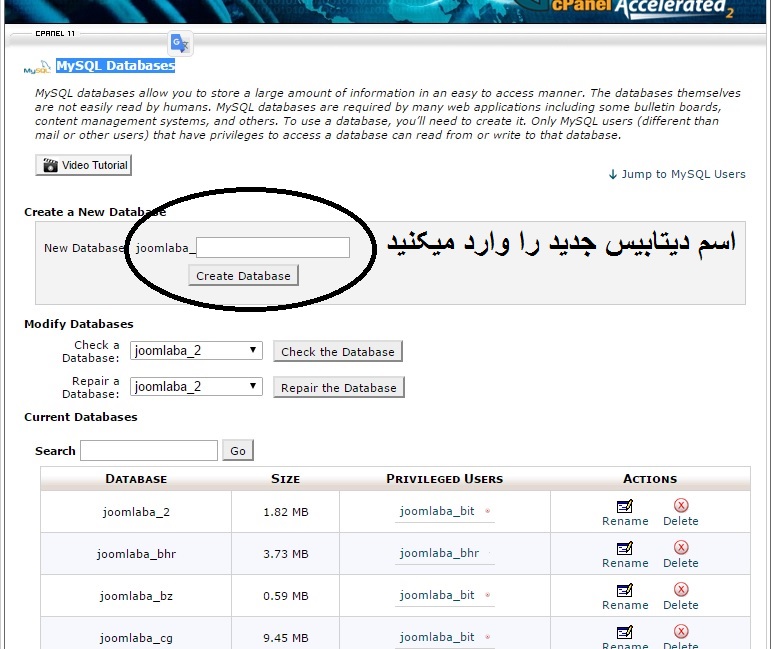This screenshot has height=649, width=771.
Task: Click the MySQL logo icon
Action: coord(37,67)
